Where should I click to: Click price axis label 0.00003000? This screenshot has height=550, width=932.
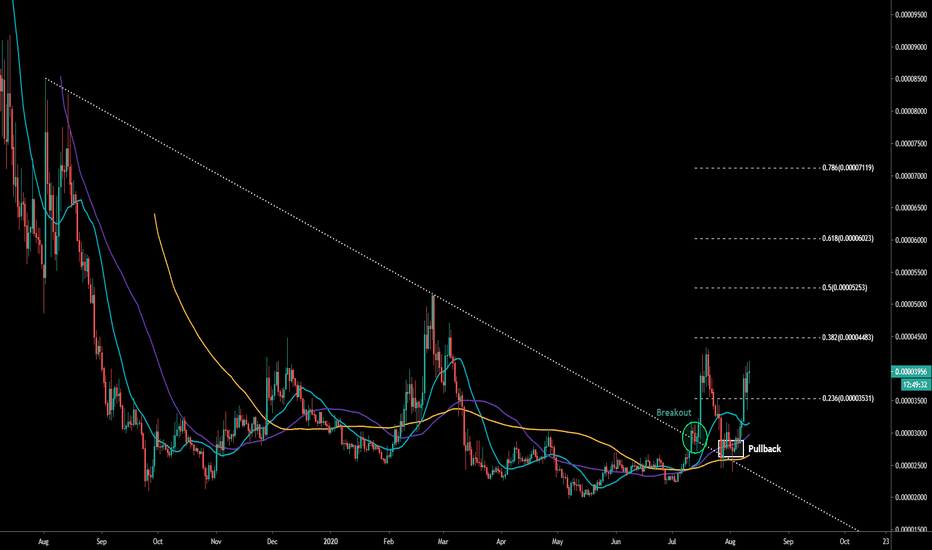click(911, 433)
